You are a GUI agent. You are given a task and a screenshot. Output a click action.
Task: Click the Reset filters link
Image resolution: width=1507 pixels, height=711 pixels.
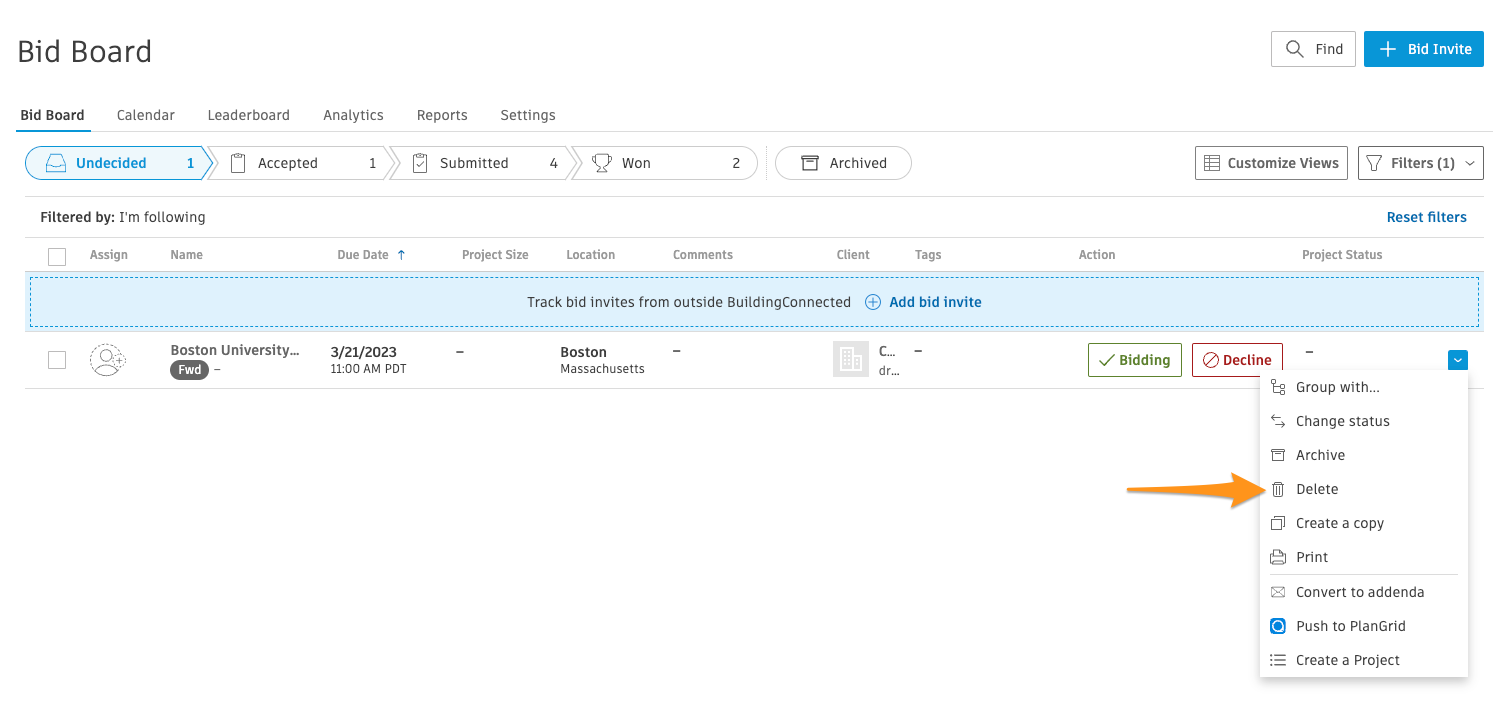coord(1426,217)
